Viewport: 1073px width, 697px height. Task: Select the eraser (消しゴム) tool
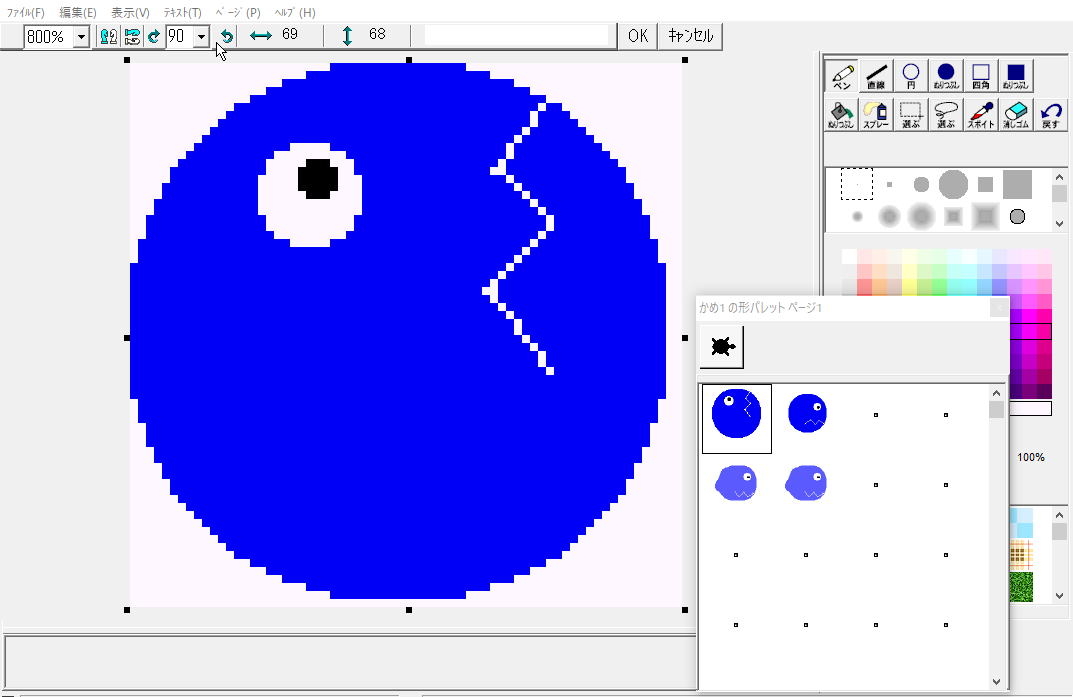point(1016,114)
